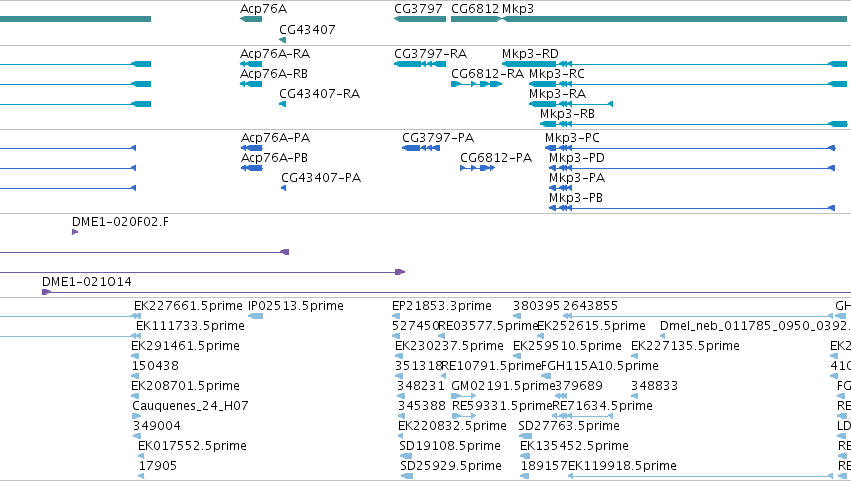Select the CG6812 gene feature
851x481 pixels.
pyautogui.click(x=477, y=19)
